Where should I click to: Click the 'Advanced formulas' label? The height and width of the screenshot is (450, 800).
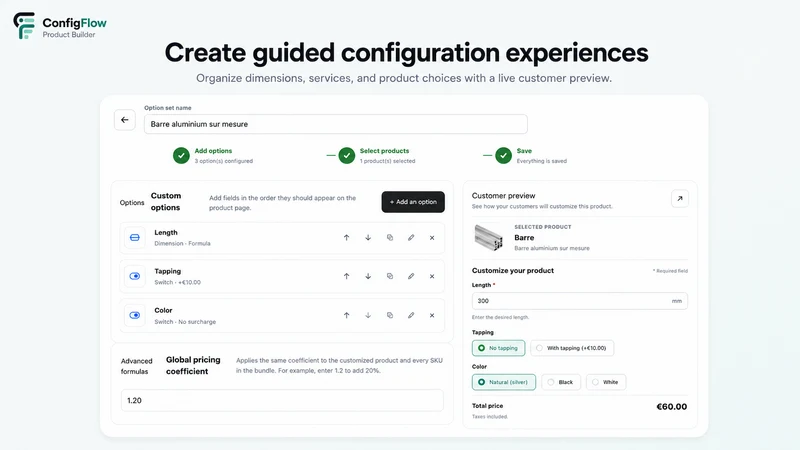coord(136,366)
